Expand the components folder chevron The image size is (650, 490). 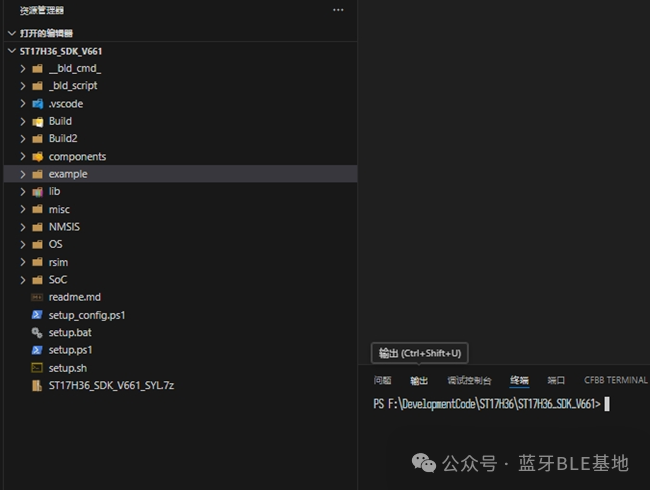coord(23,156)
